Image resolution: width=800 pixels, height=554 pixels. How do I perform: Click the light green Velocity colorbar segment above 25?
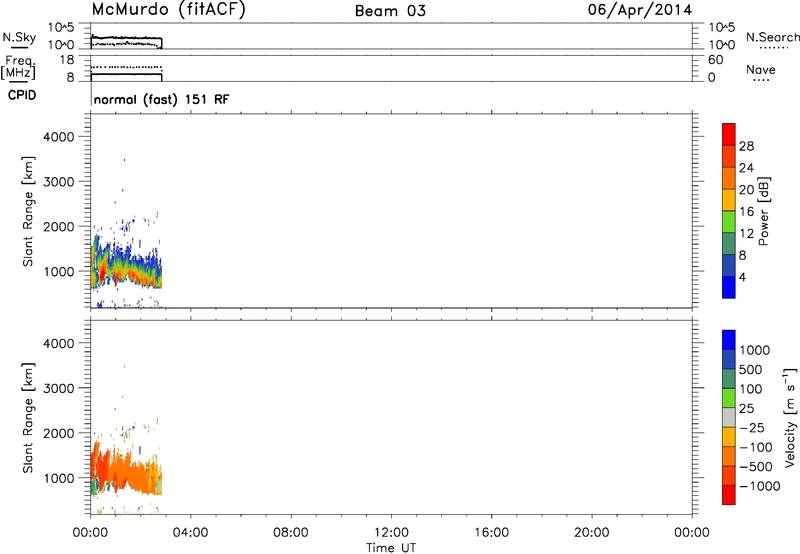[729, 398]
